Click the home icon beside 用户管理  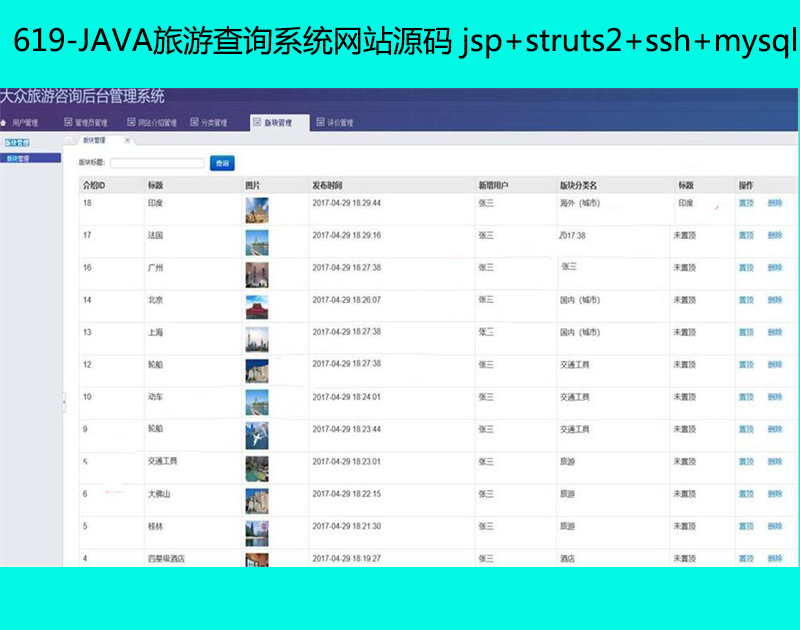click(4, 123)
